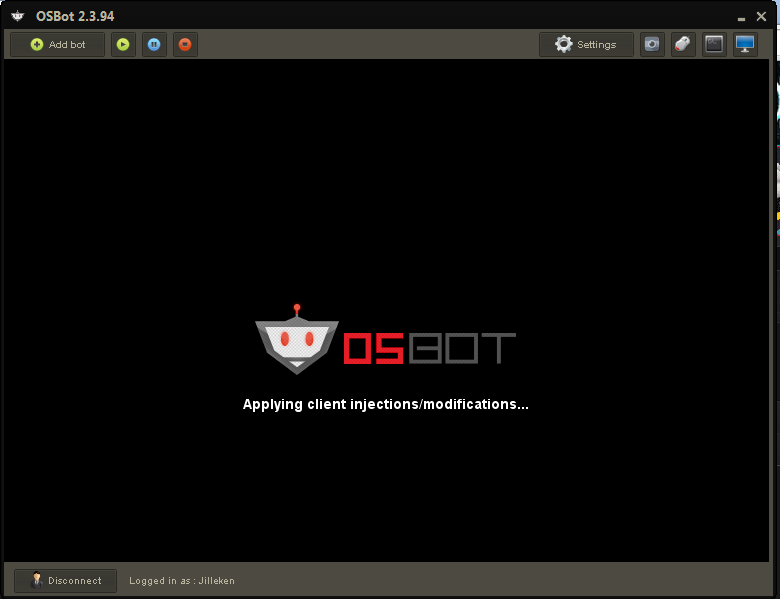Close the OSBot window
The height and width of the screenshot is (599, 780).
point(761,16)
